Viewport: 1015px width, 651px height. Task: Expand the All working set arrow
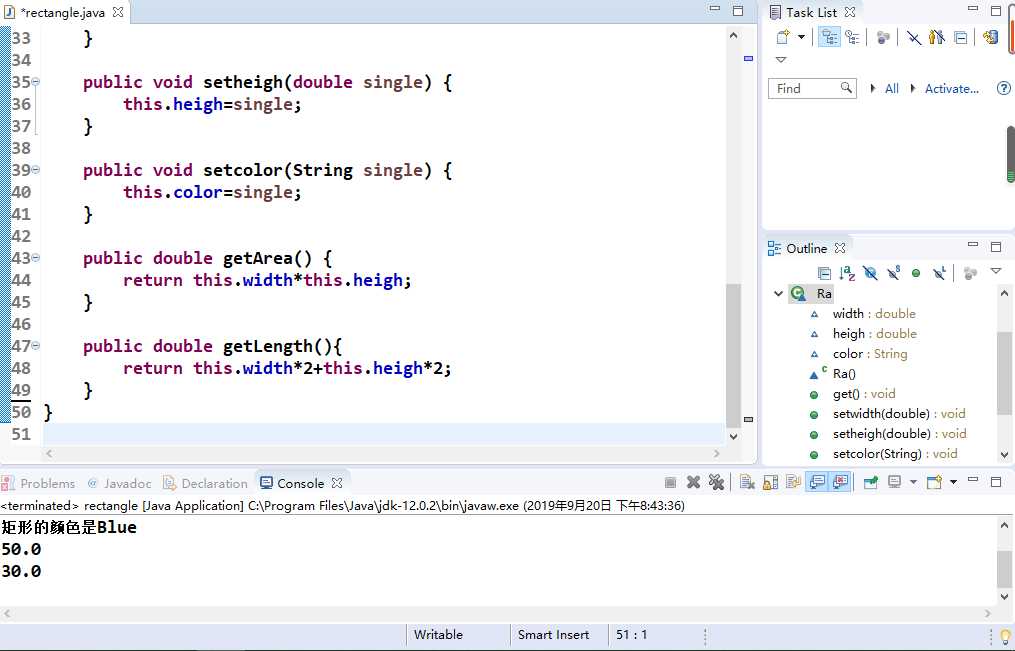pyautogui.click(x=873, y=89)
